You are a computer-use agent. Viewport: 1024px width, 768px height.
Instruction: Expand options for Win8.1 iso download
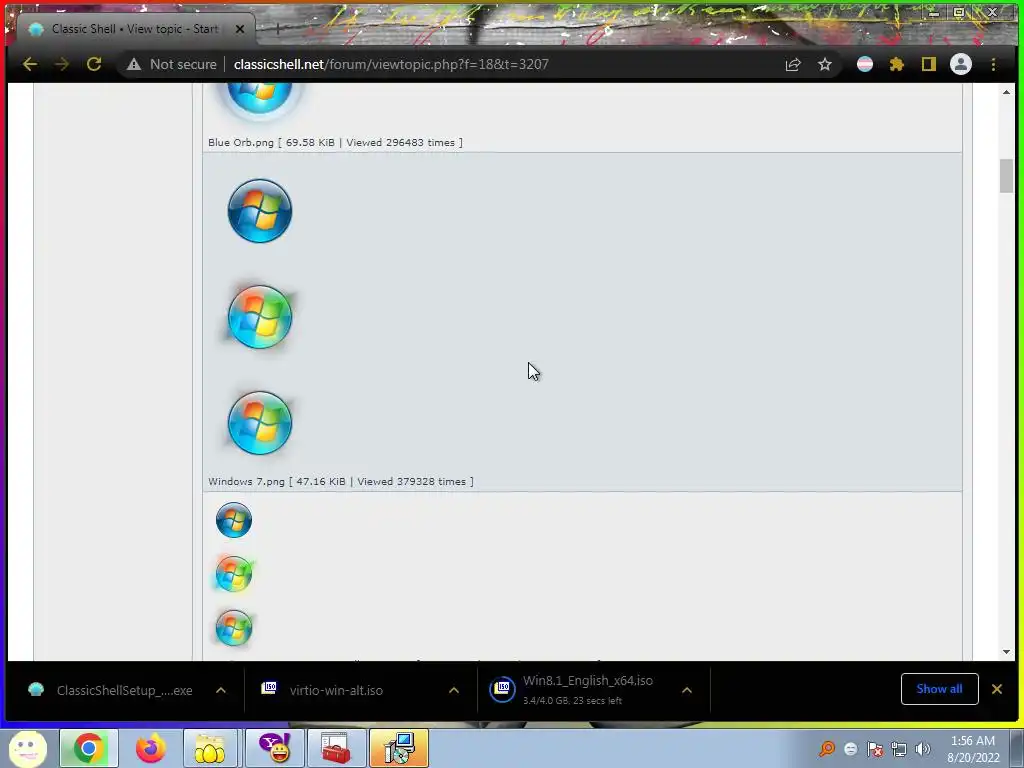(687, 690)
